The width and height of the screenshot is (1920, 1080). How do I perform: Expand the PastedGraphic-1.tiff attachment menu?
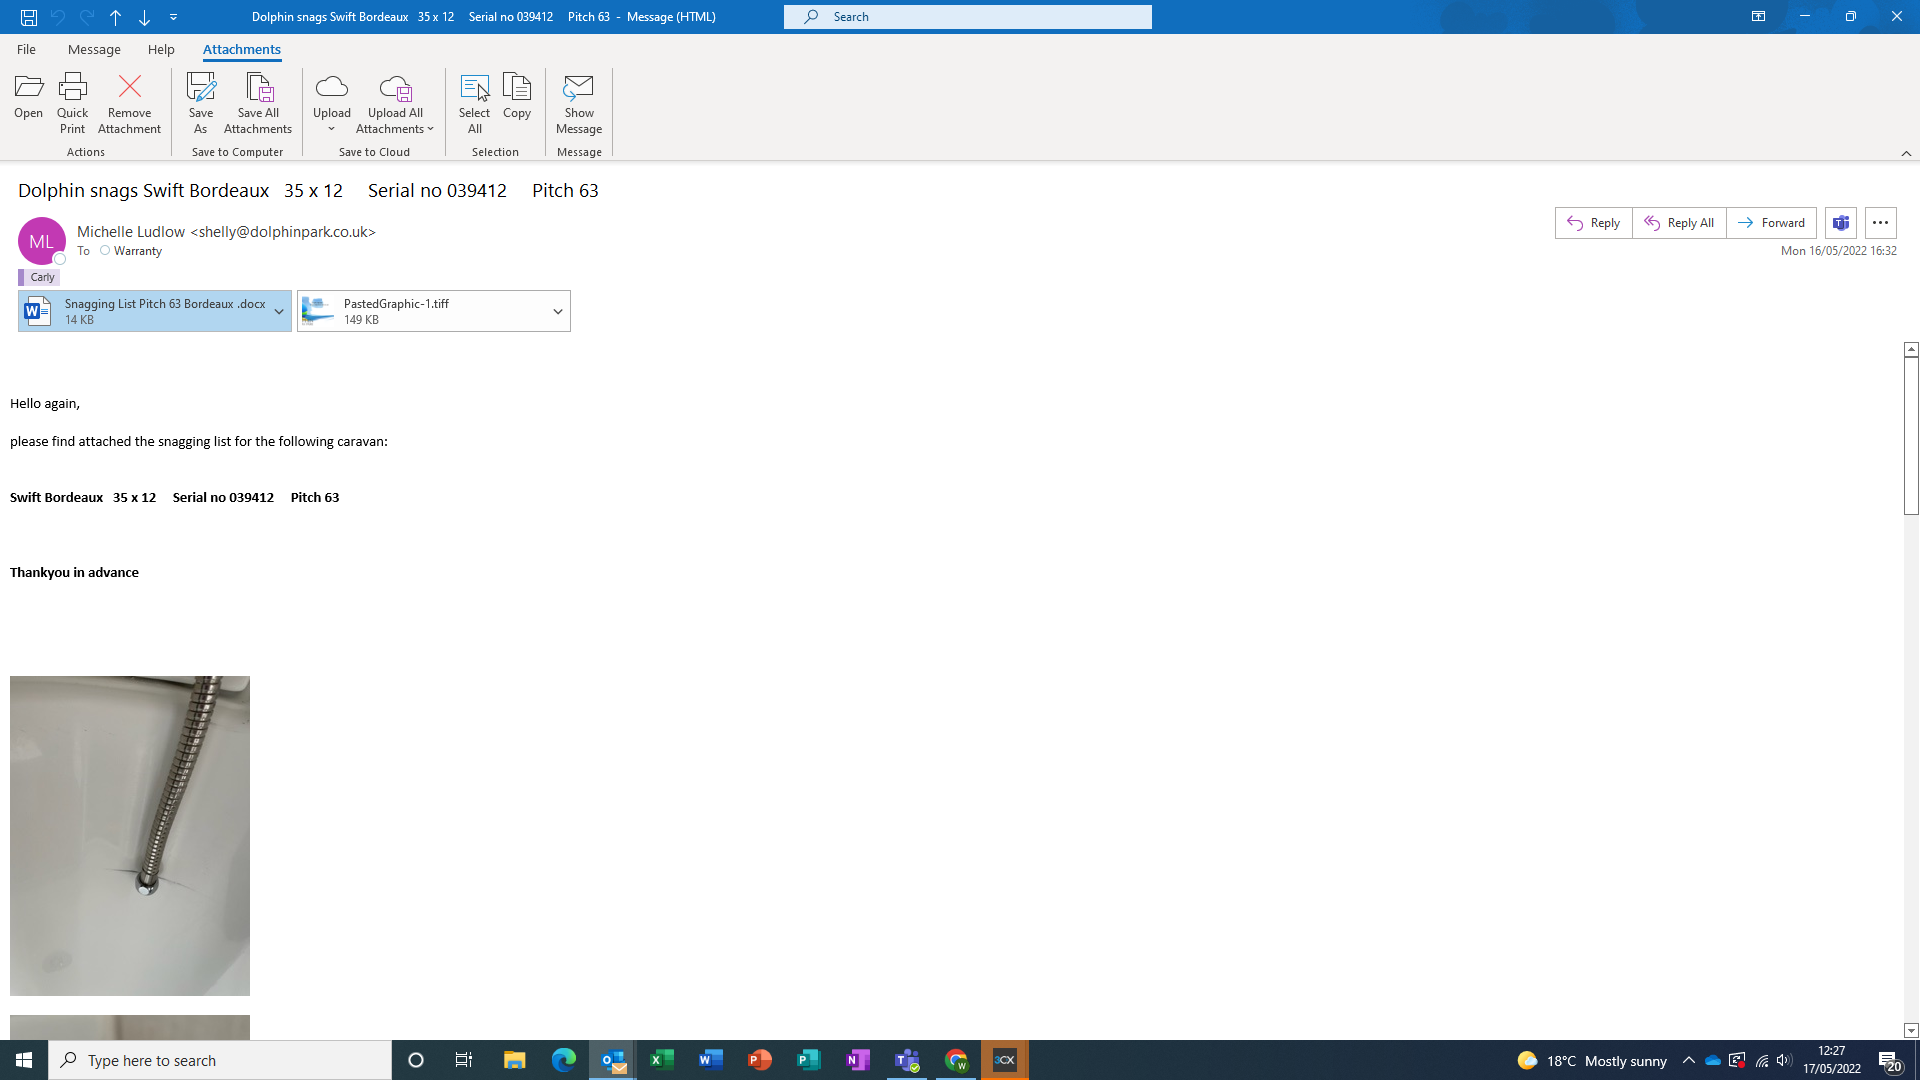pyautogui.click(x=558, y=312)
